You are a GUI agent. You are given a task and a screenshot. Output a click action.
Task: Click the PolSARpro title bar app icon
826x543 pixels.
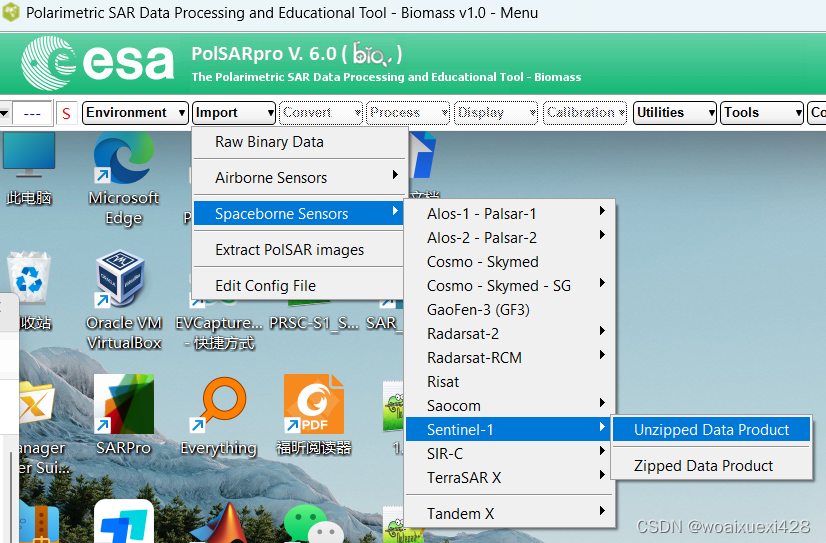pos(11,12)
